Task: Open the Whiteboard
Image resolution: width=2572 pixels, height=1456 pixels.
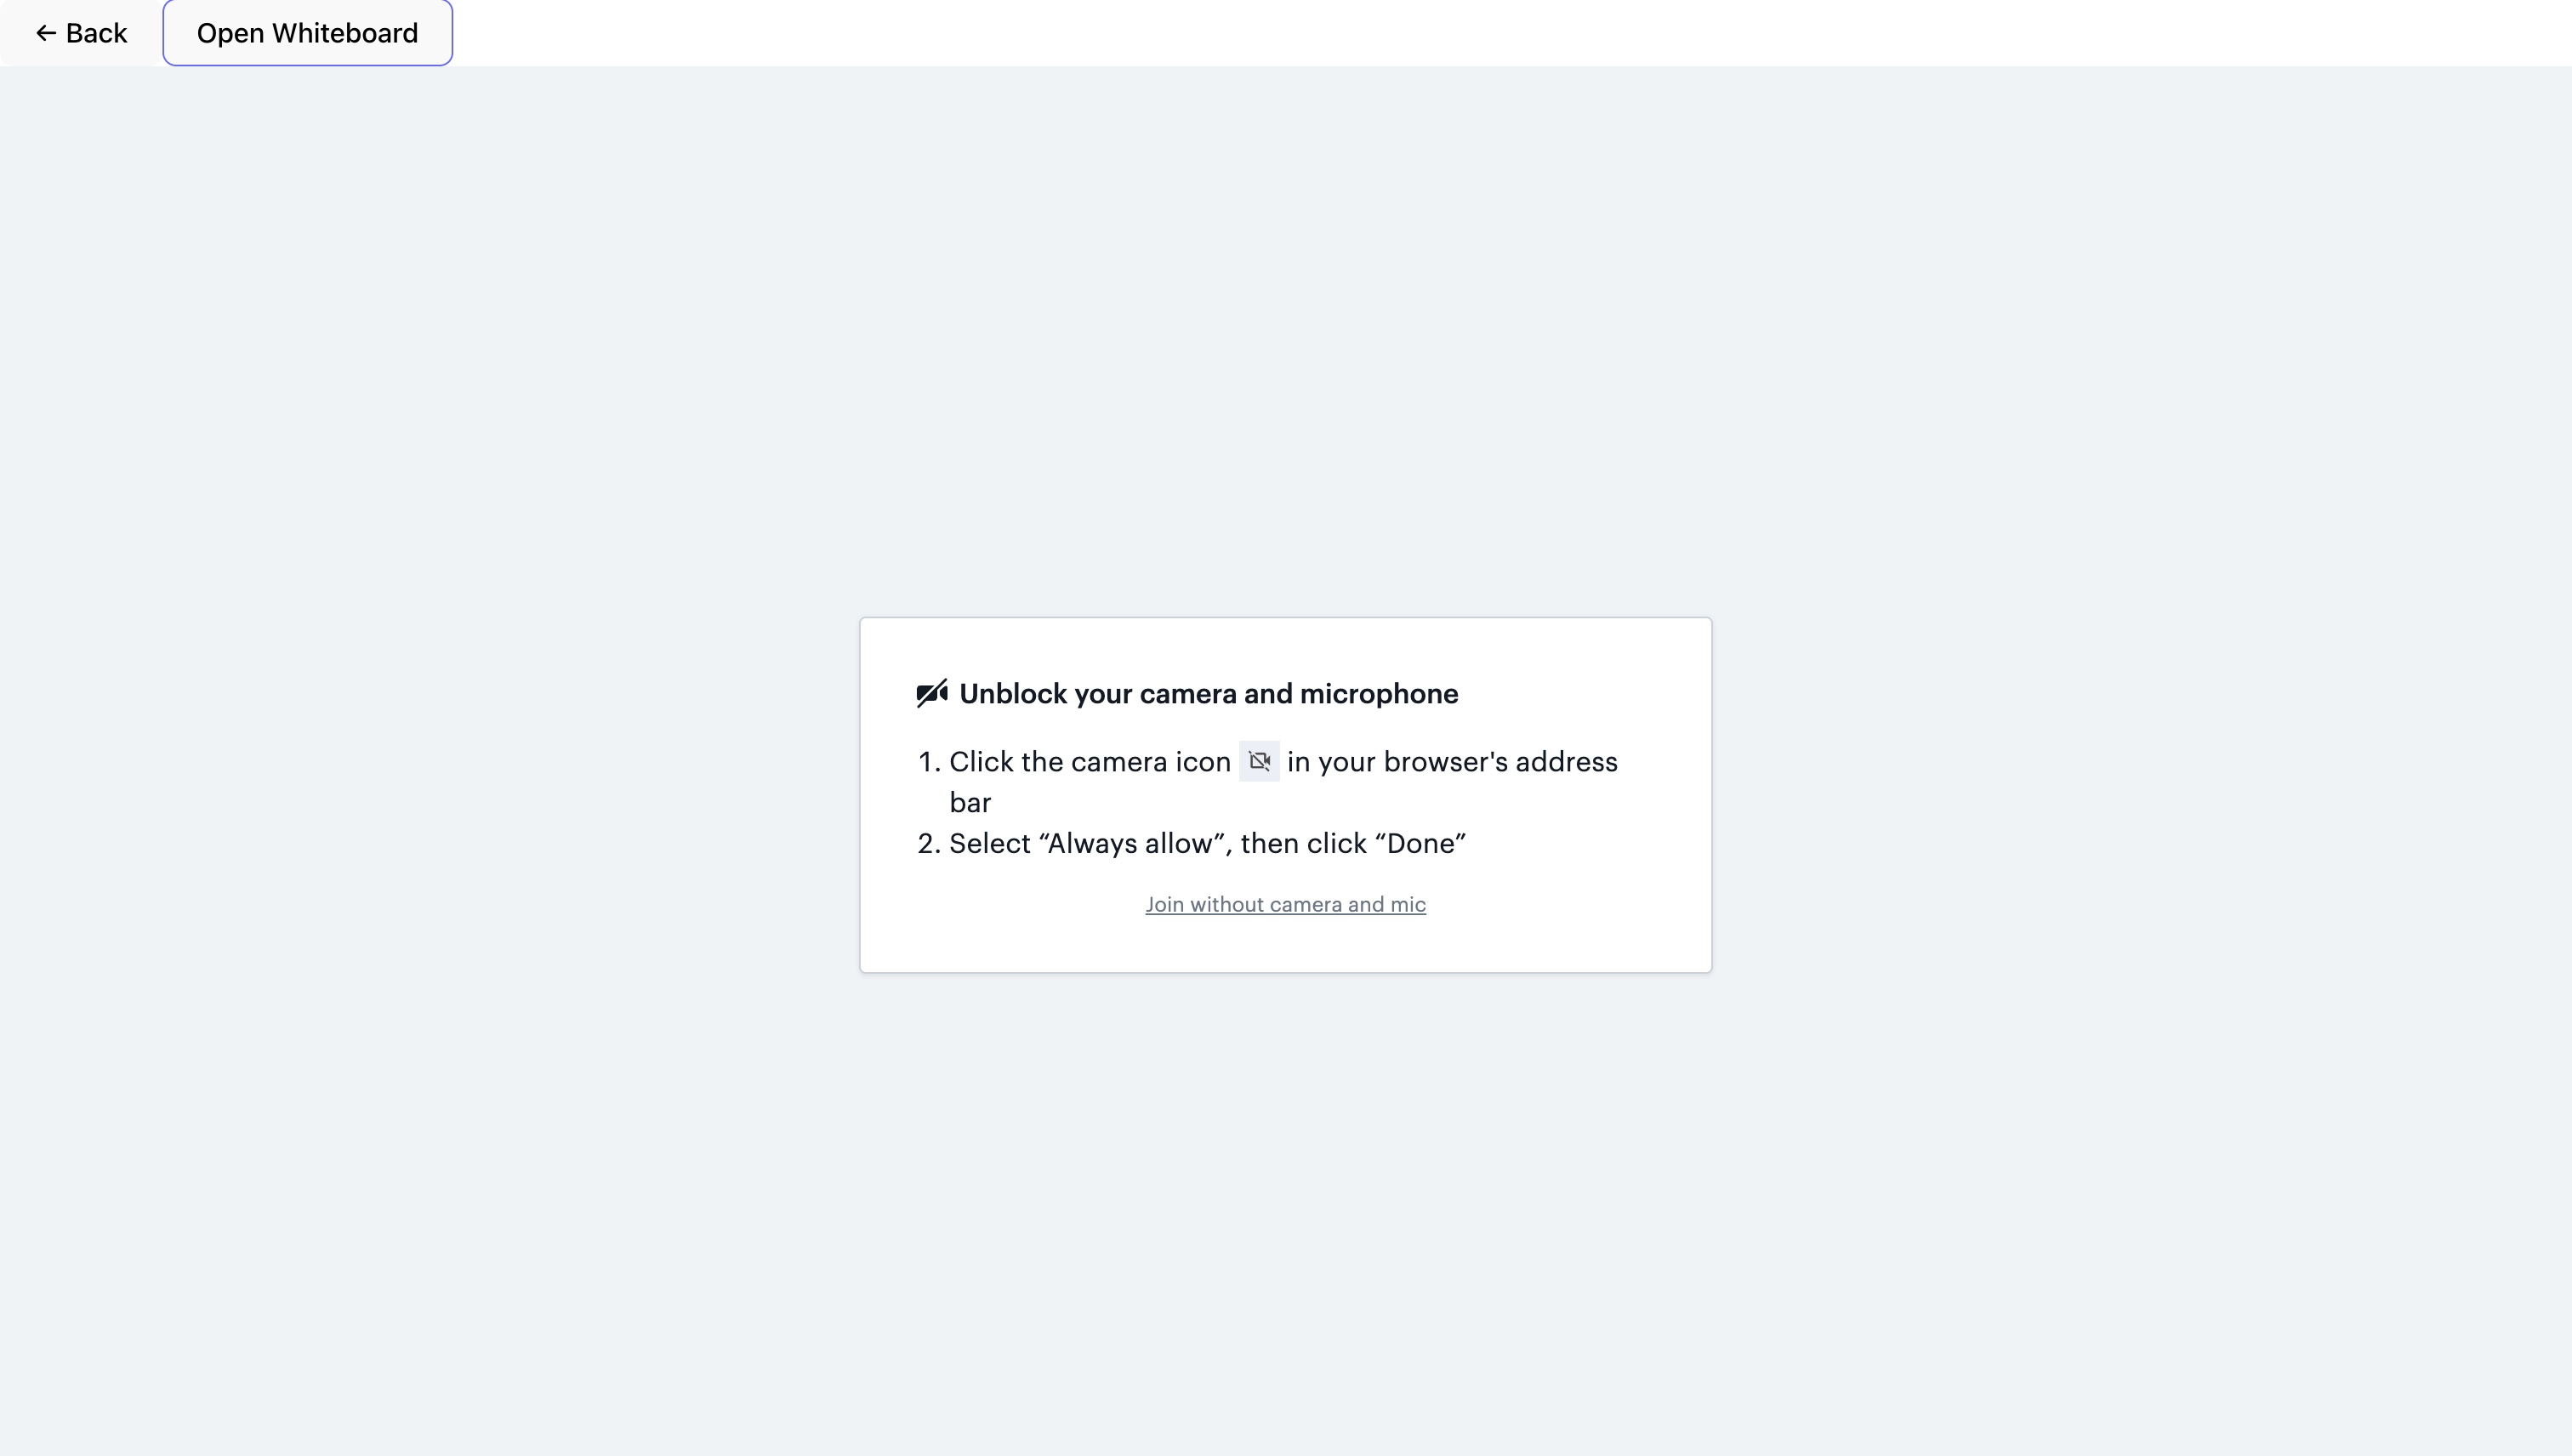Action: coord(307,33)
